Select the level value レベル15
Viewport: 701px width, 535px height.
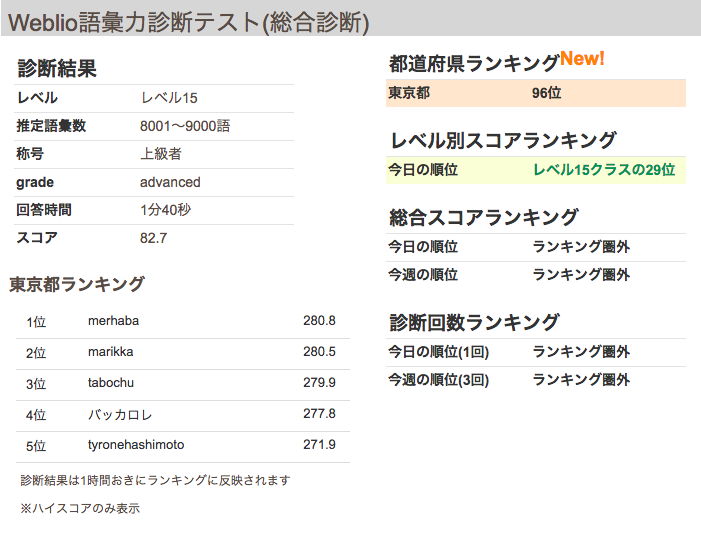(x=169, y=98)
